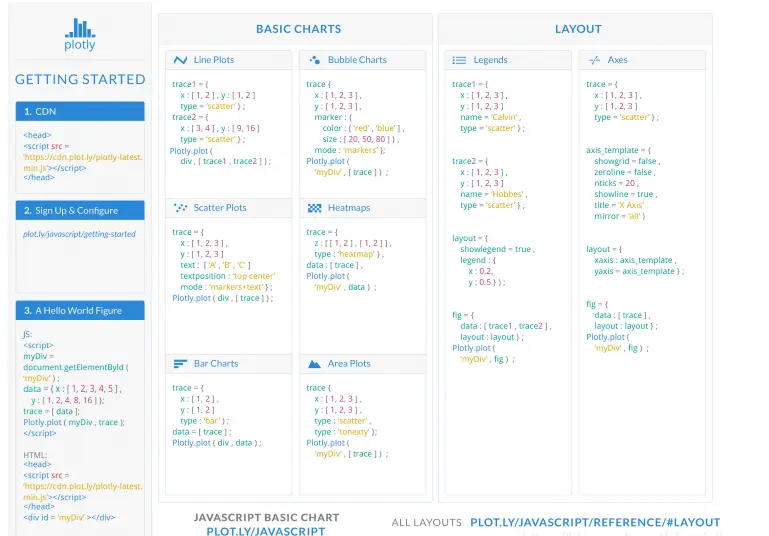Open the PLOT.LY/JAVASCRIPT link
This screenshot has width=769, height=536.
266,531
